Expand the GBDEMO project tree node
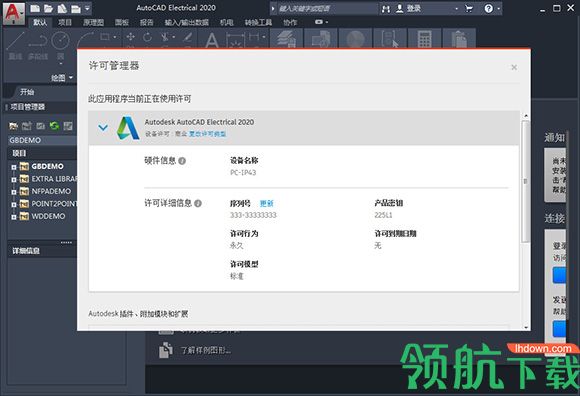 point(14,167)
